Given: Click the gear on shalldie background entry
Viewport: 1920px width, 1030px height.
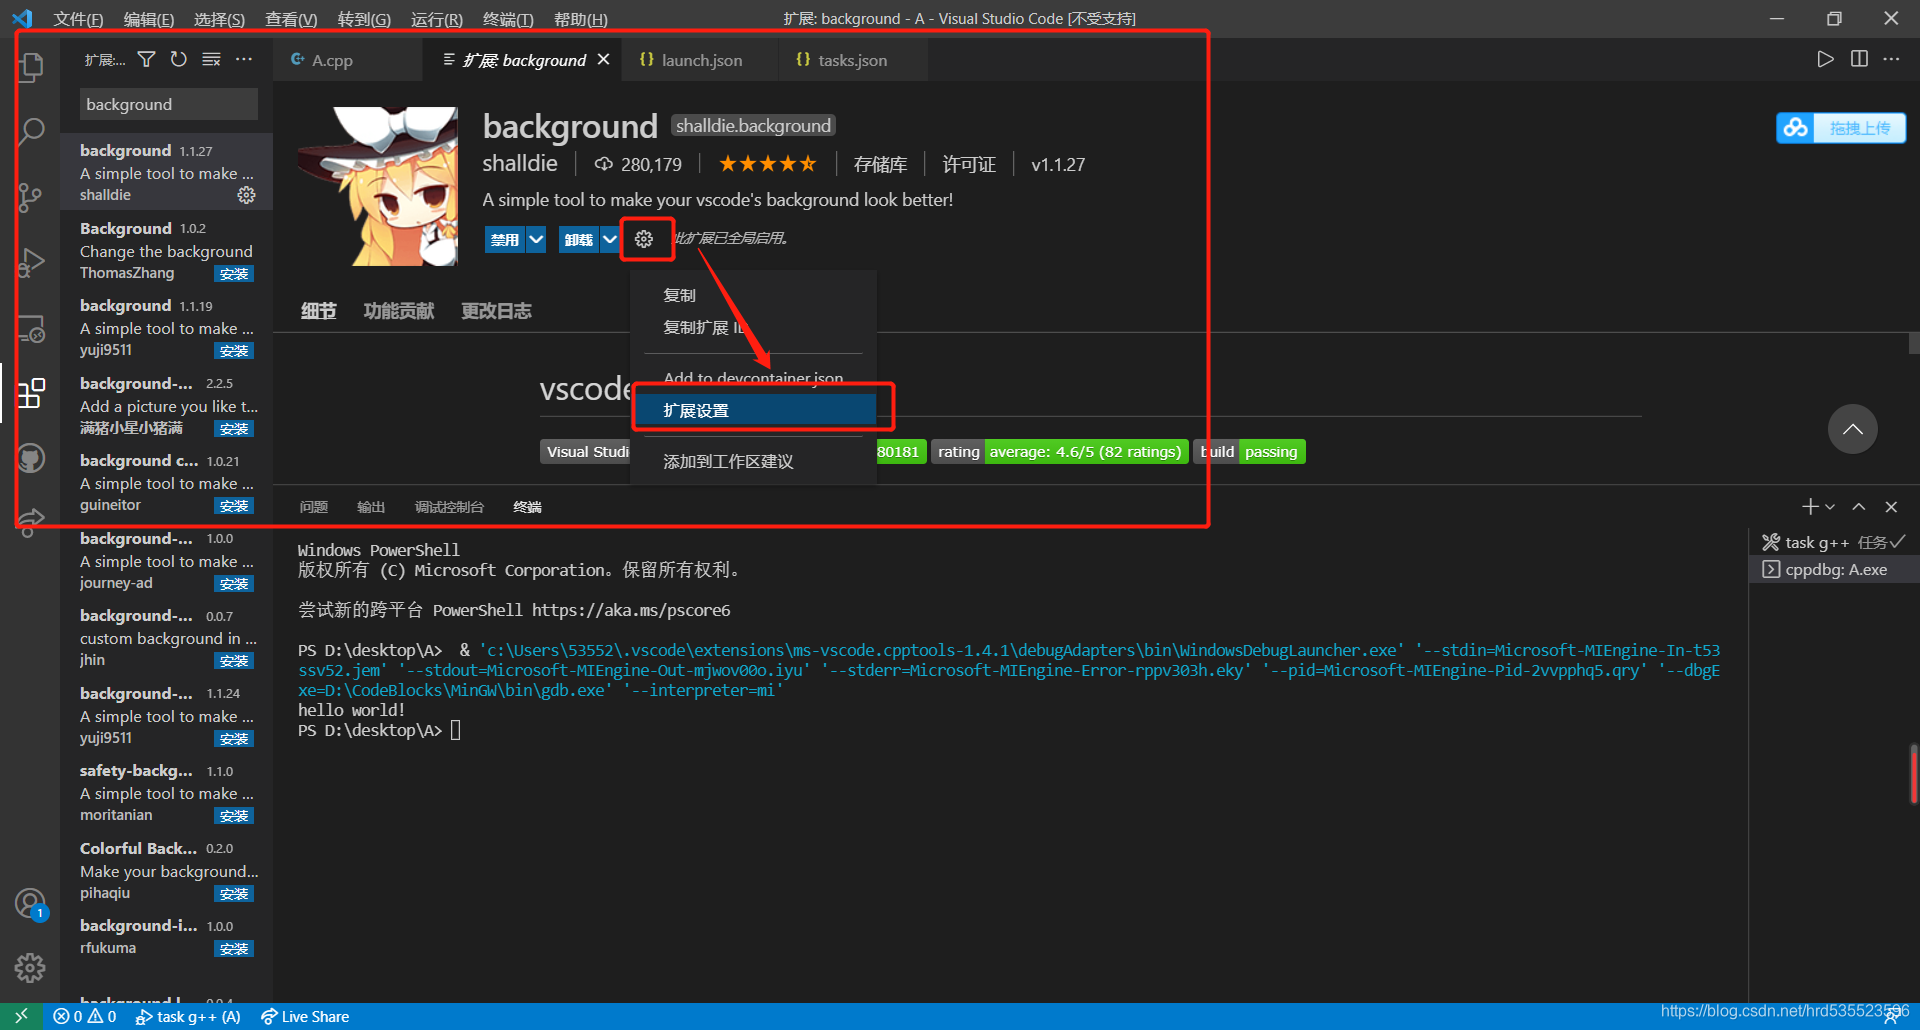Looking at the screenshot, I should [246, 195].
